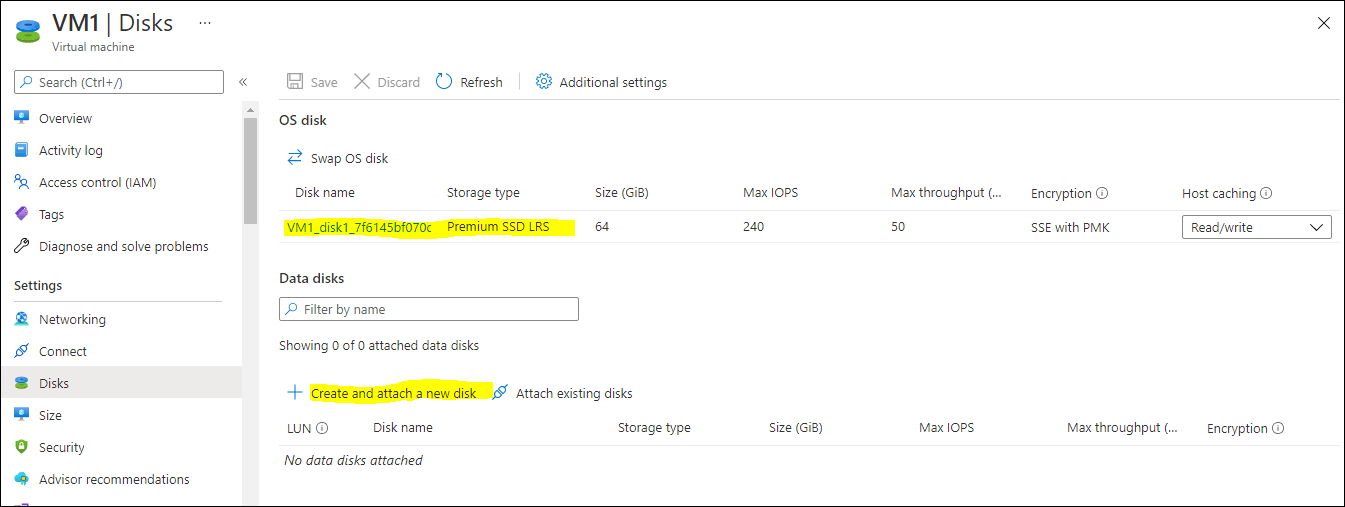Open Overview in the sidebar

tap(65, 118)
